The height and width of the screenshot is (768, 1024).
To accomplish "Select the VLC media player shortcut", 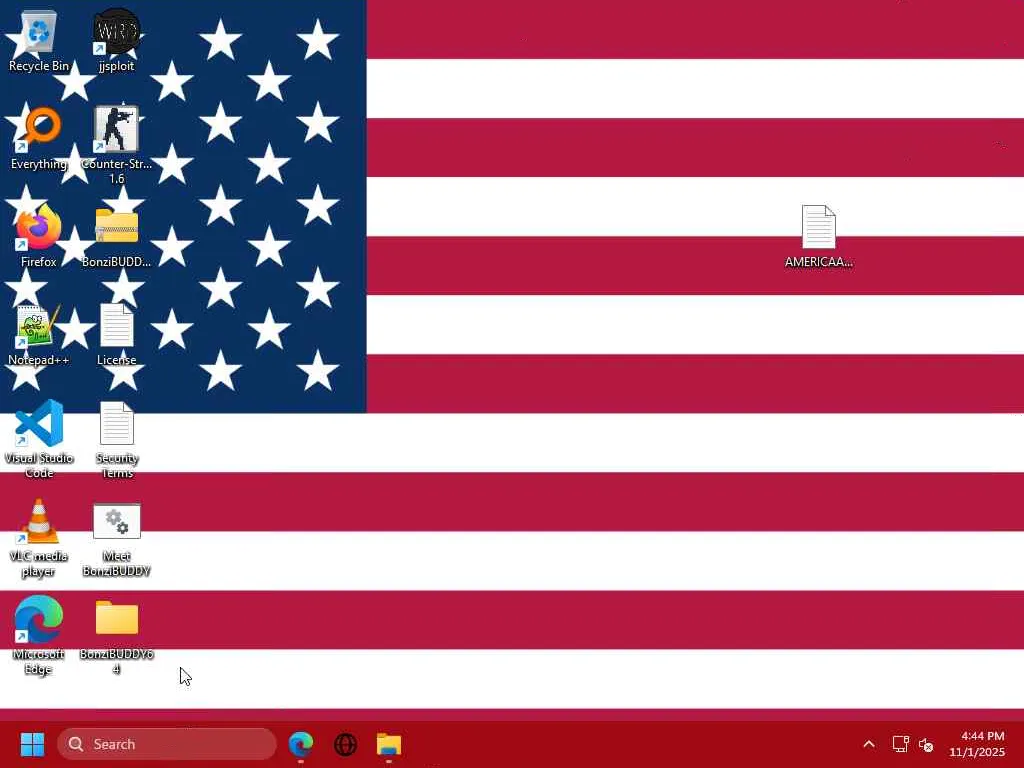I will [39, 538].
